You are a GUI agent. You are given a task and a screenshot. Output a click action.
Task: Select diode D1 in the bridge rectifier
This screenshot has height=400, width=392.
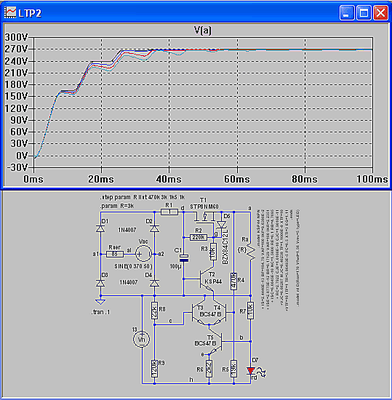100,228
